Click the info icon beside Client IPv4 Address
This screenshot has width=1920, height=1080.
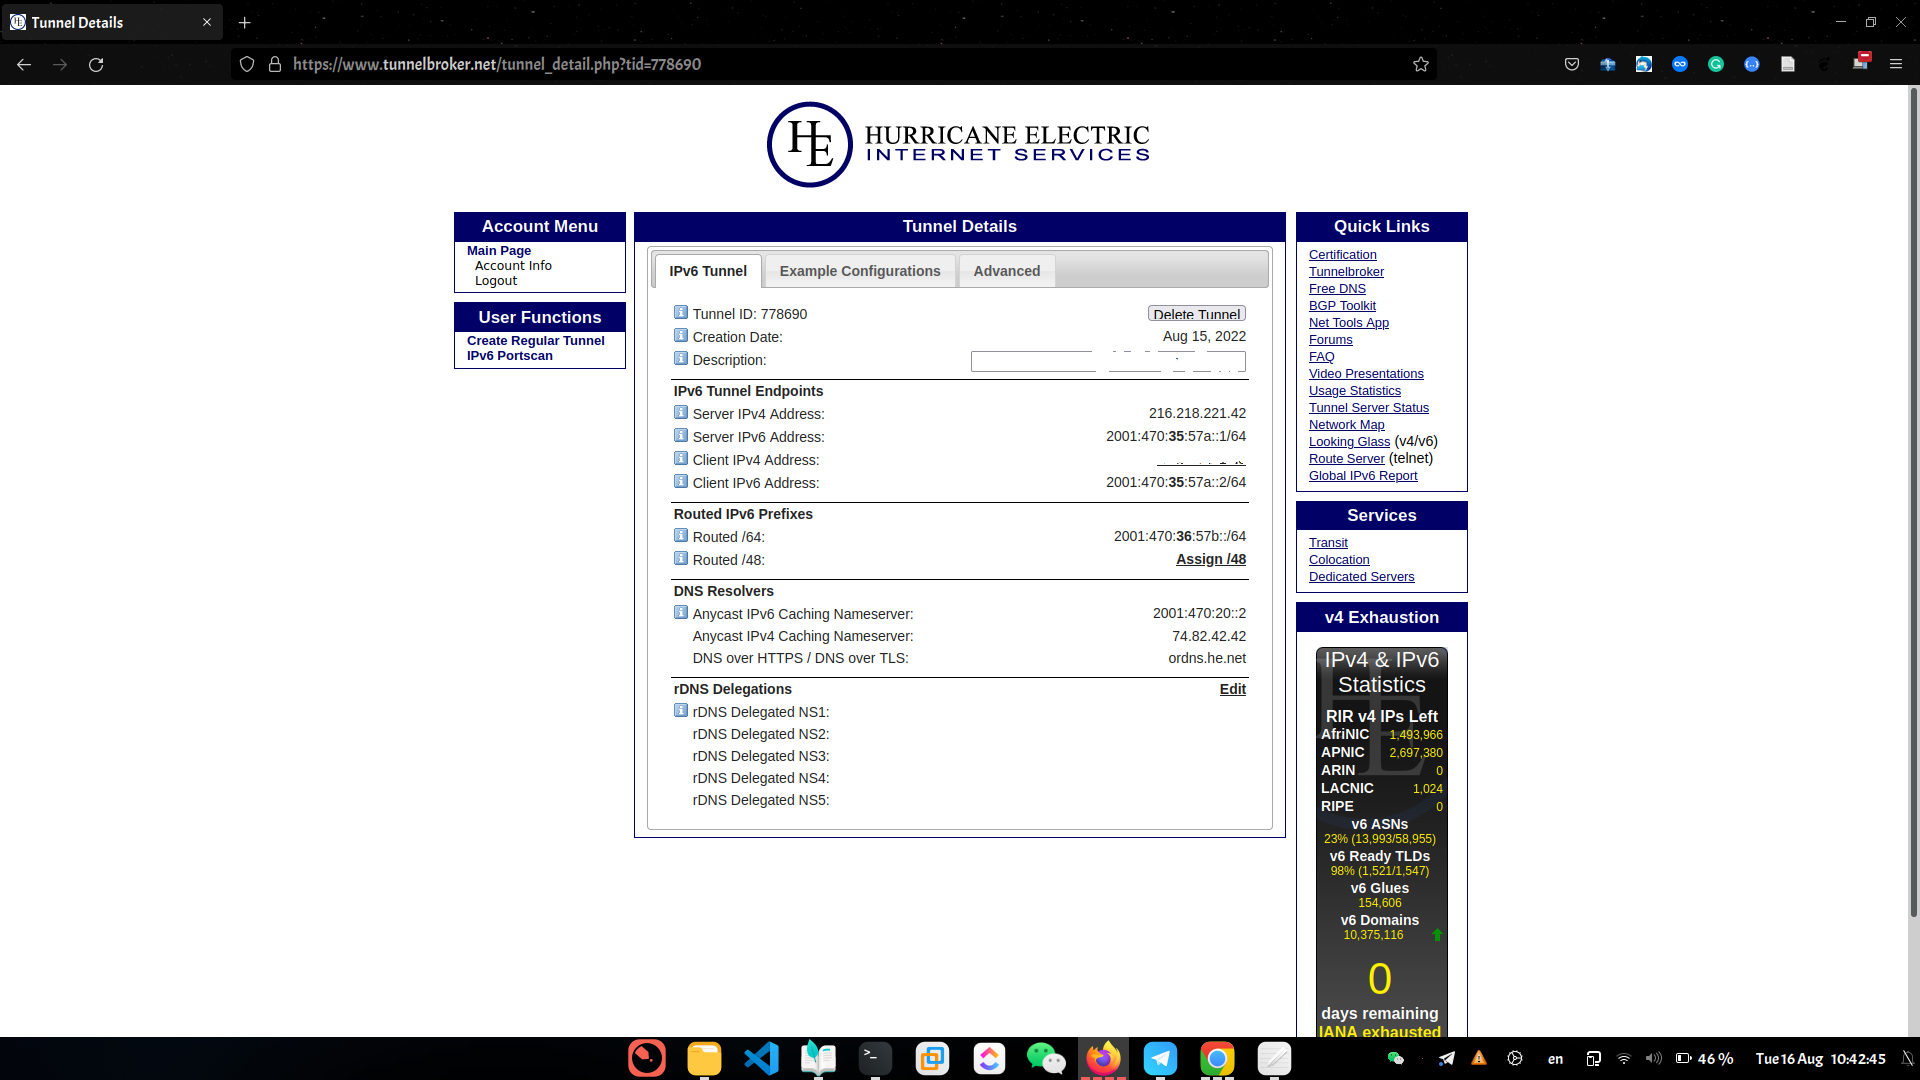tap(681, 459)
